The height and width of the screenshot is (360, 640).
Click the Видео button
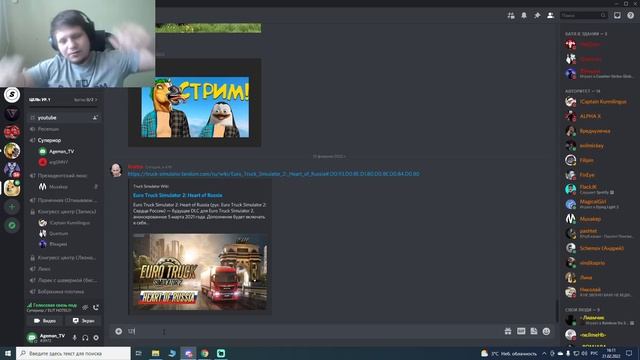click(x=44, y=321)
